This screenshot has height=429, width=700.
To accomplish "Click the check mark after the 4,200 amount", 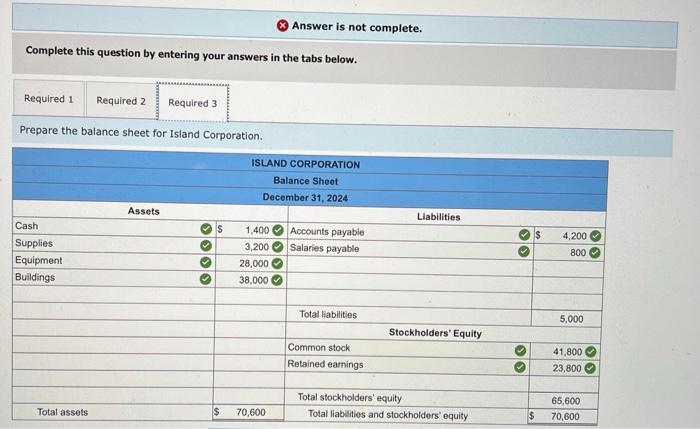I will 595,236.
